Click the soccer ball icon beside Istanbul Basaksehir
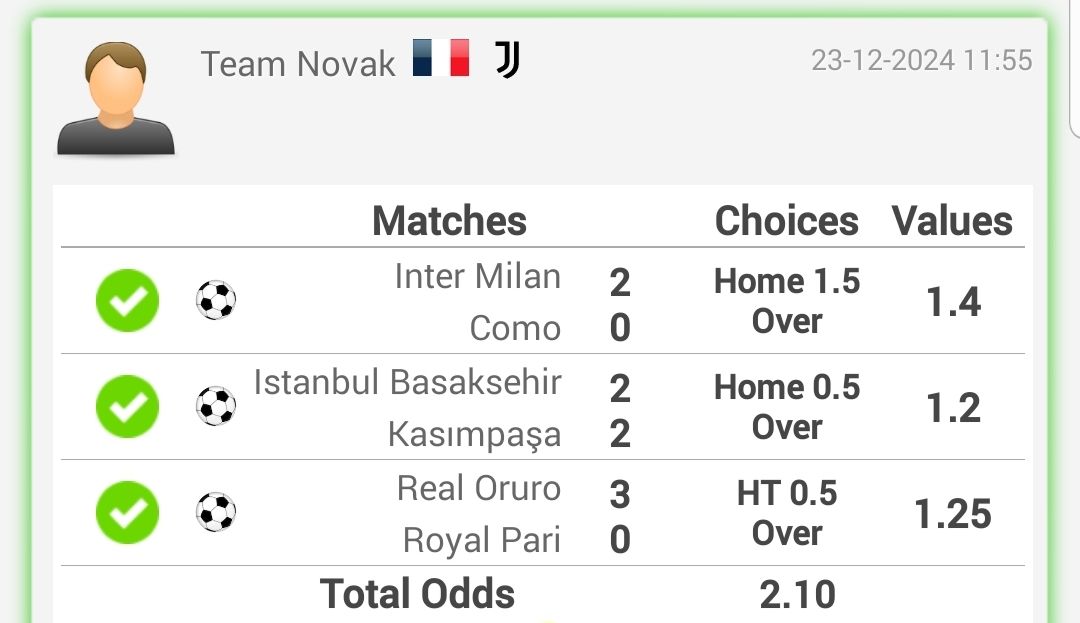Viewport: 1080px width, 623px height. tap(216, 406)
